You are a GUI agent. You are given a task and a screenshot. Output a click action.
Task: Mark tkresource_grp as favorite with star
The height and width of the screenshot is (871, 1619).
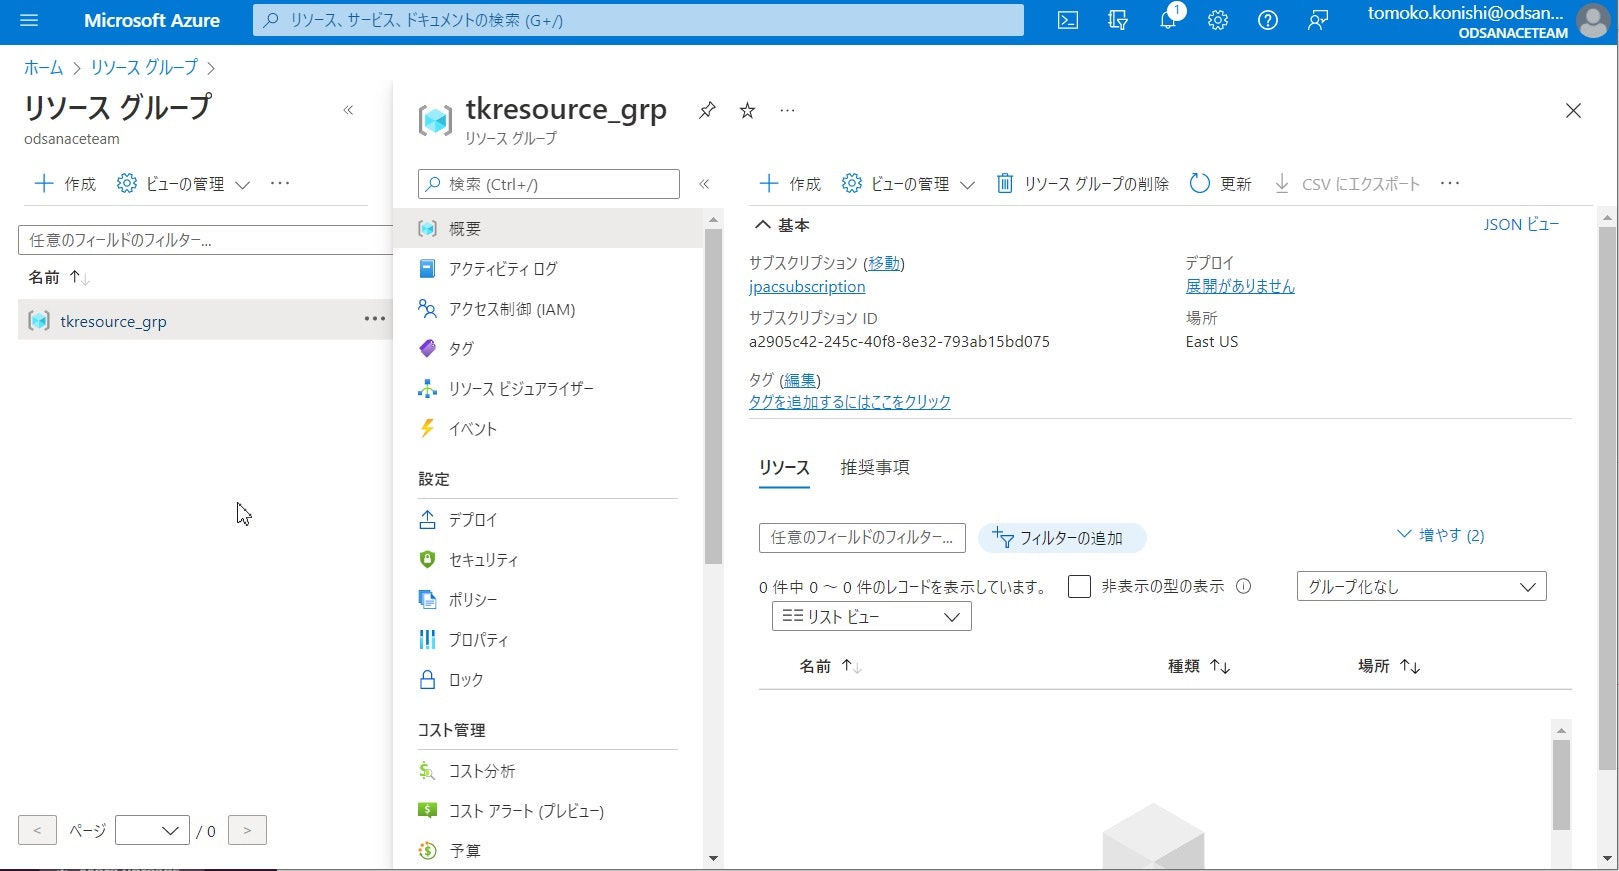pos(747,110)
